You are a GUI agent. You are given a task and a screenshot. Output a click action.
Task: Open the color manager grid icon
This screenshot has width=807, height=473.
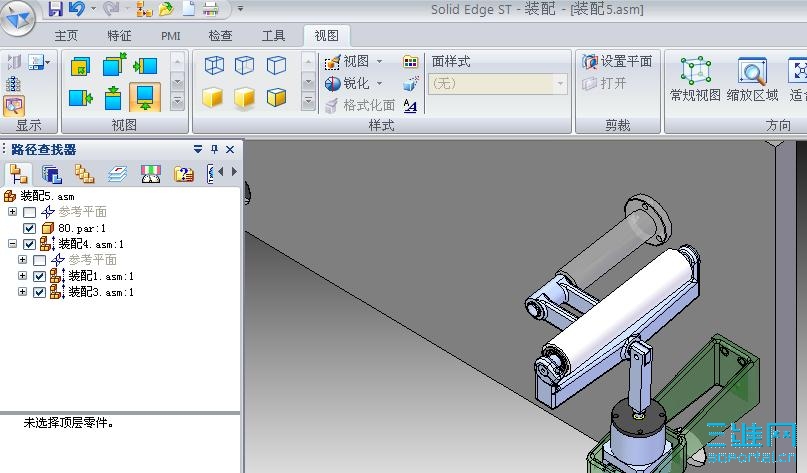(x=410, y=62)
